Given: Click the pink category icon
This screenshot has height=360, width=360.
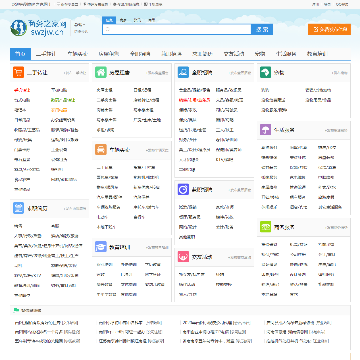Looking at the screenshot, I should pyautogui.click(x=183, y=257).
